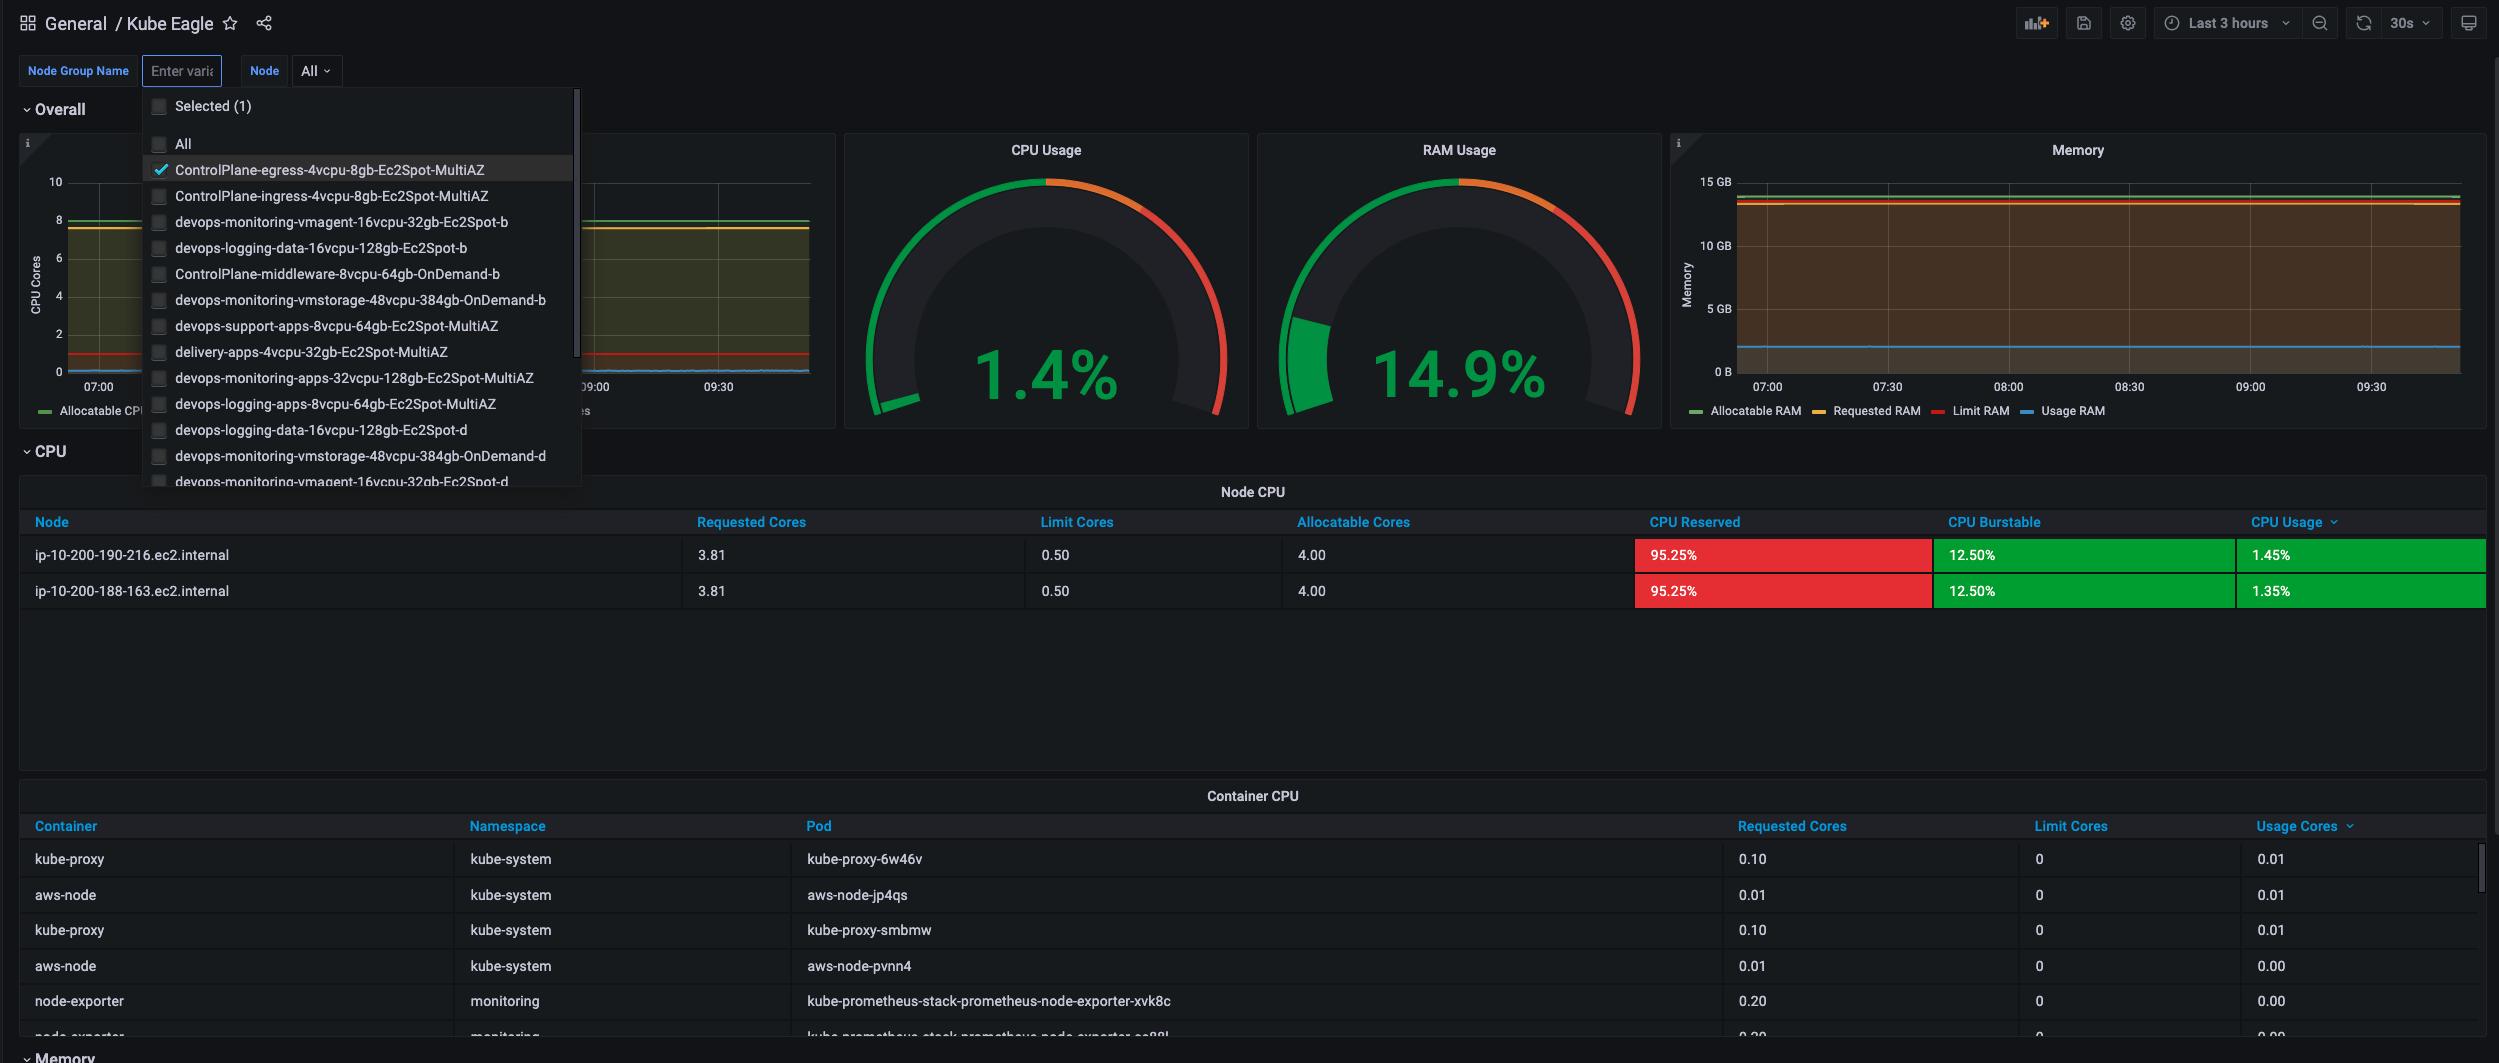Open the General folder breadcrumb

coord(76,23)
